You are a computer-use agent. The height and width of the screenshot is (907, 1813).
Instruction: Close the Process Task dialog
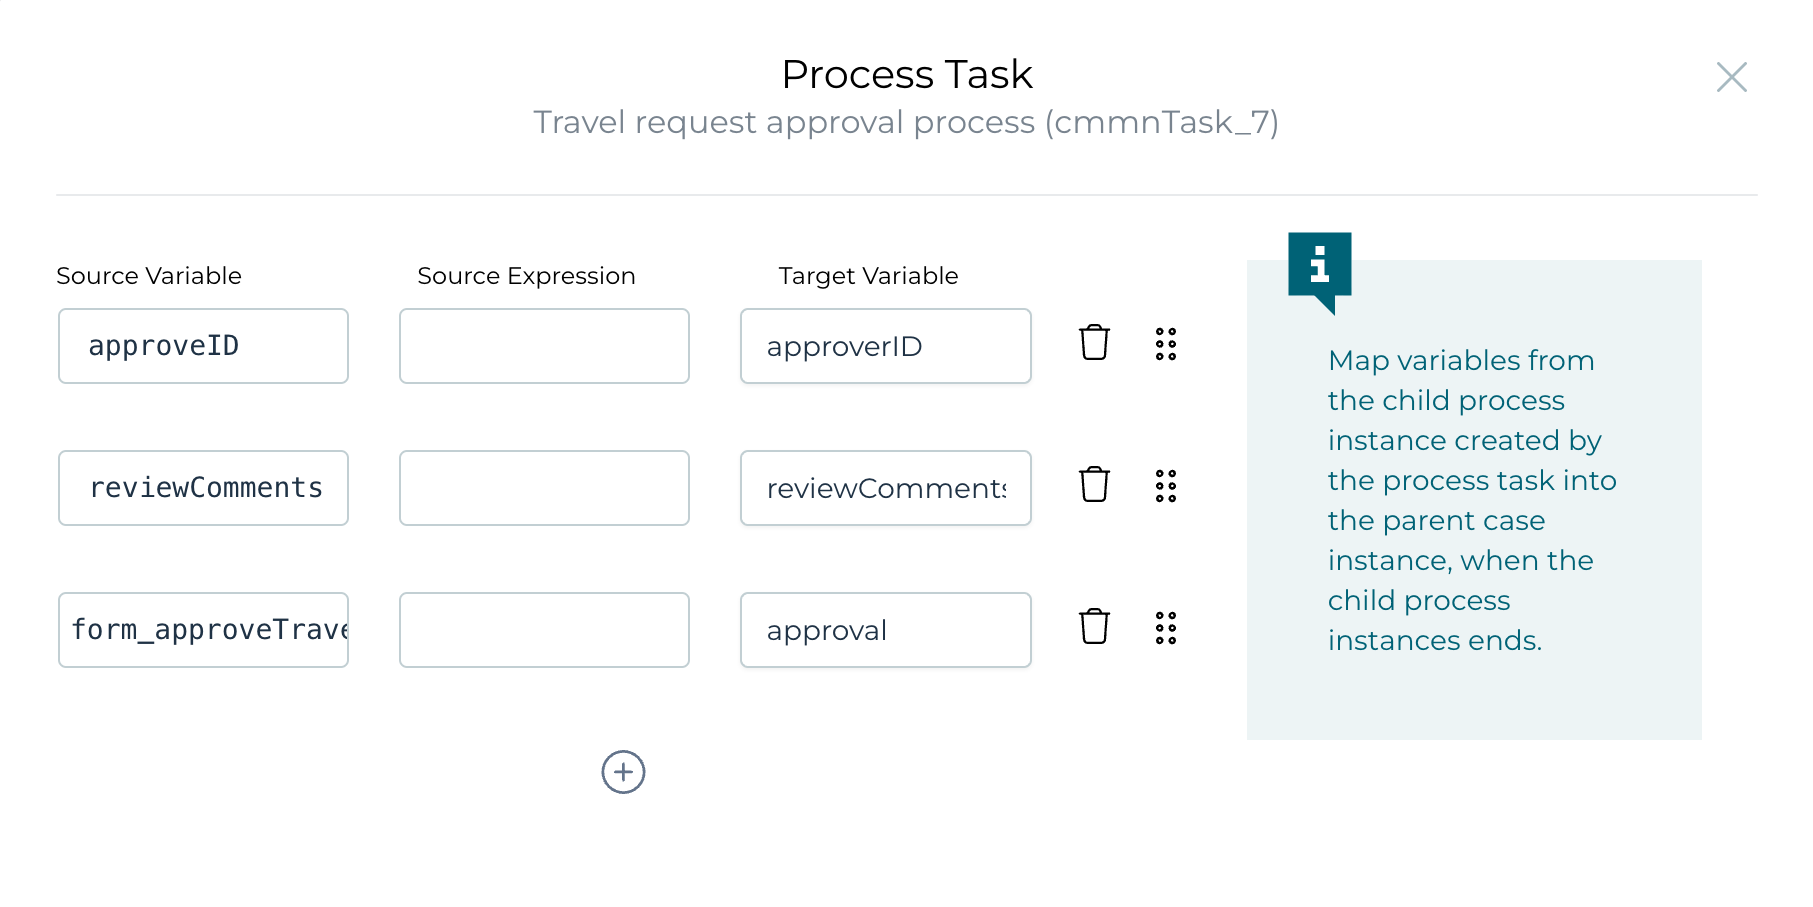pyautogui.click(x=1733, y=77)
